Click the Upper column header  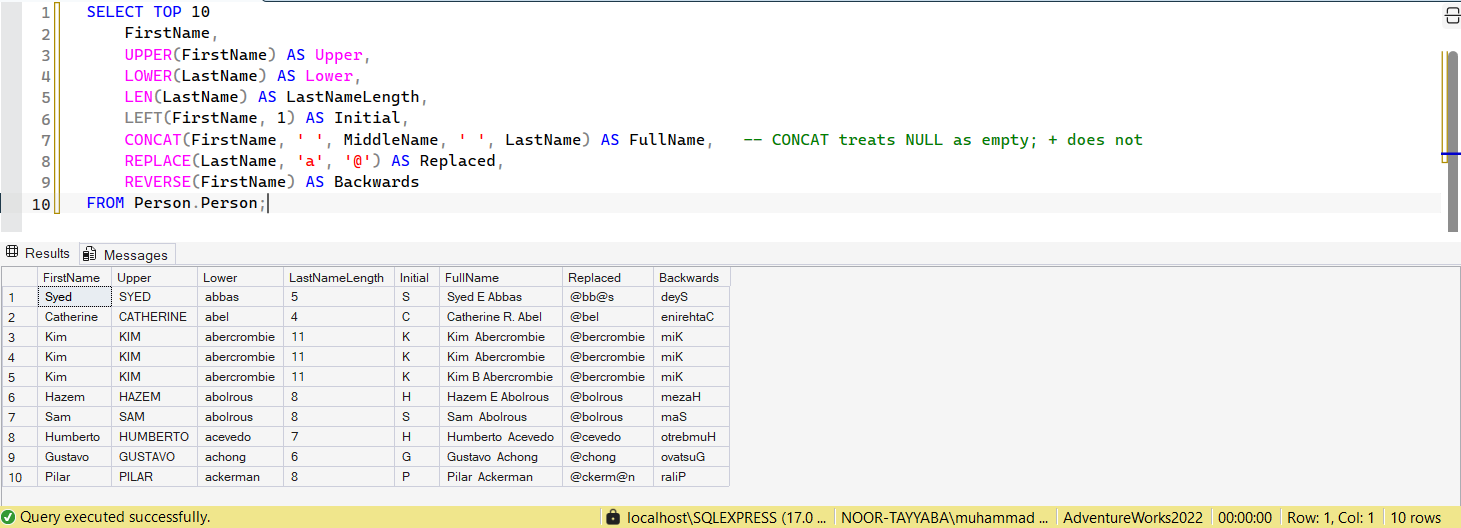click(x=154, y=277)
